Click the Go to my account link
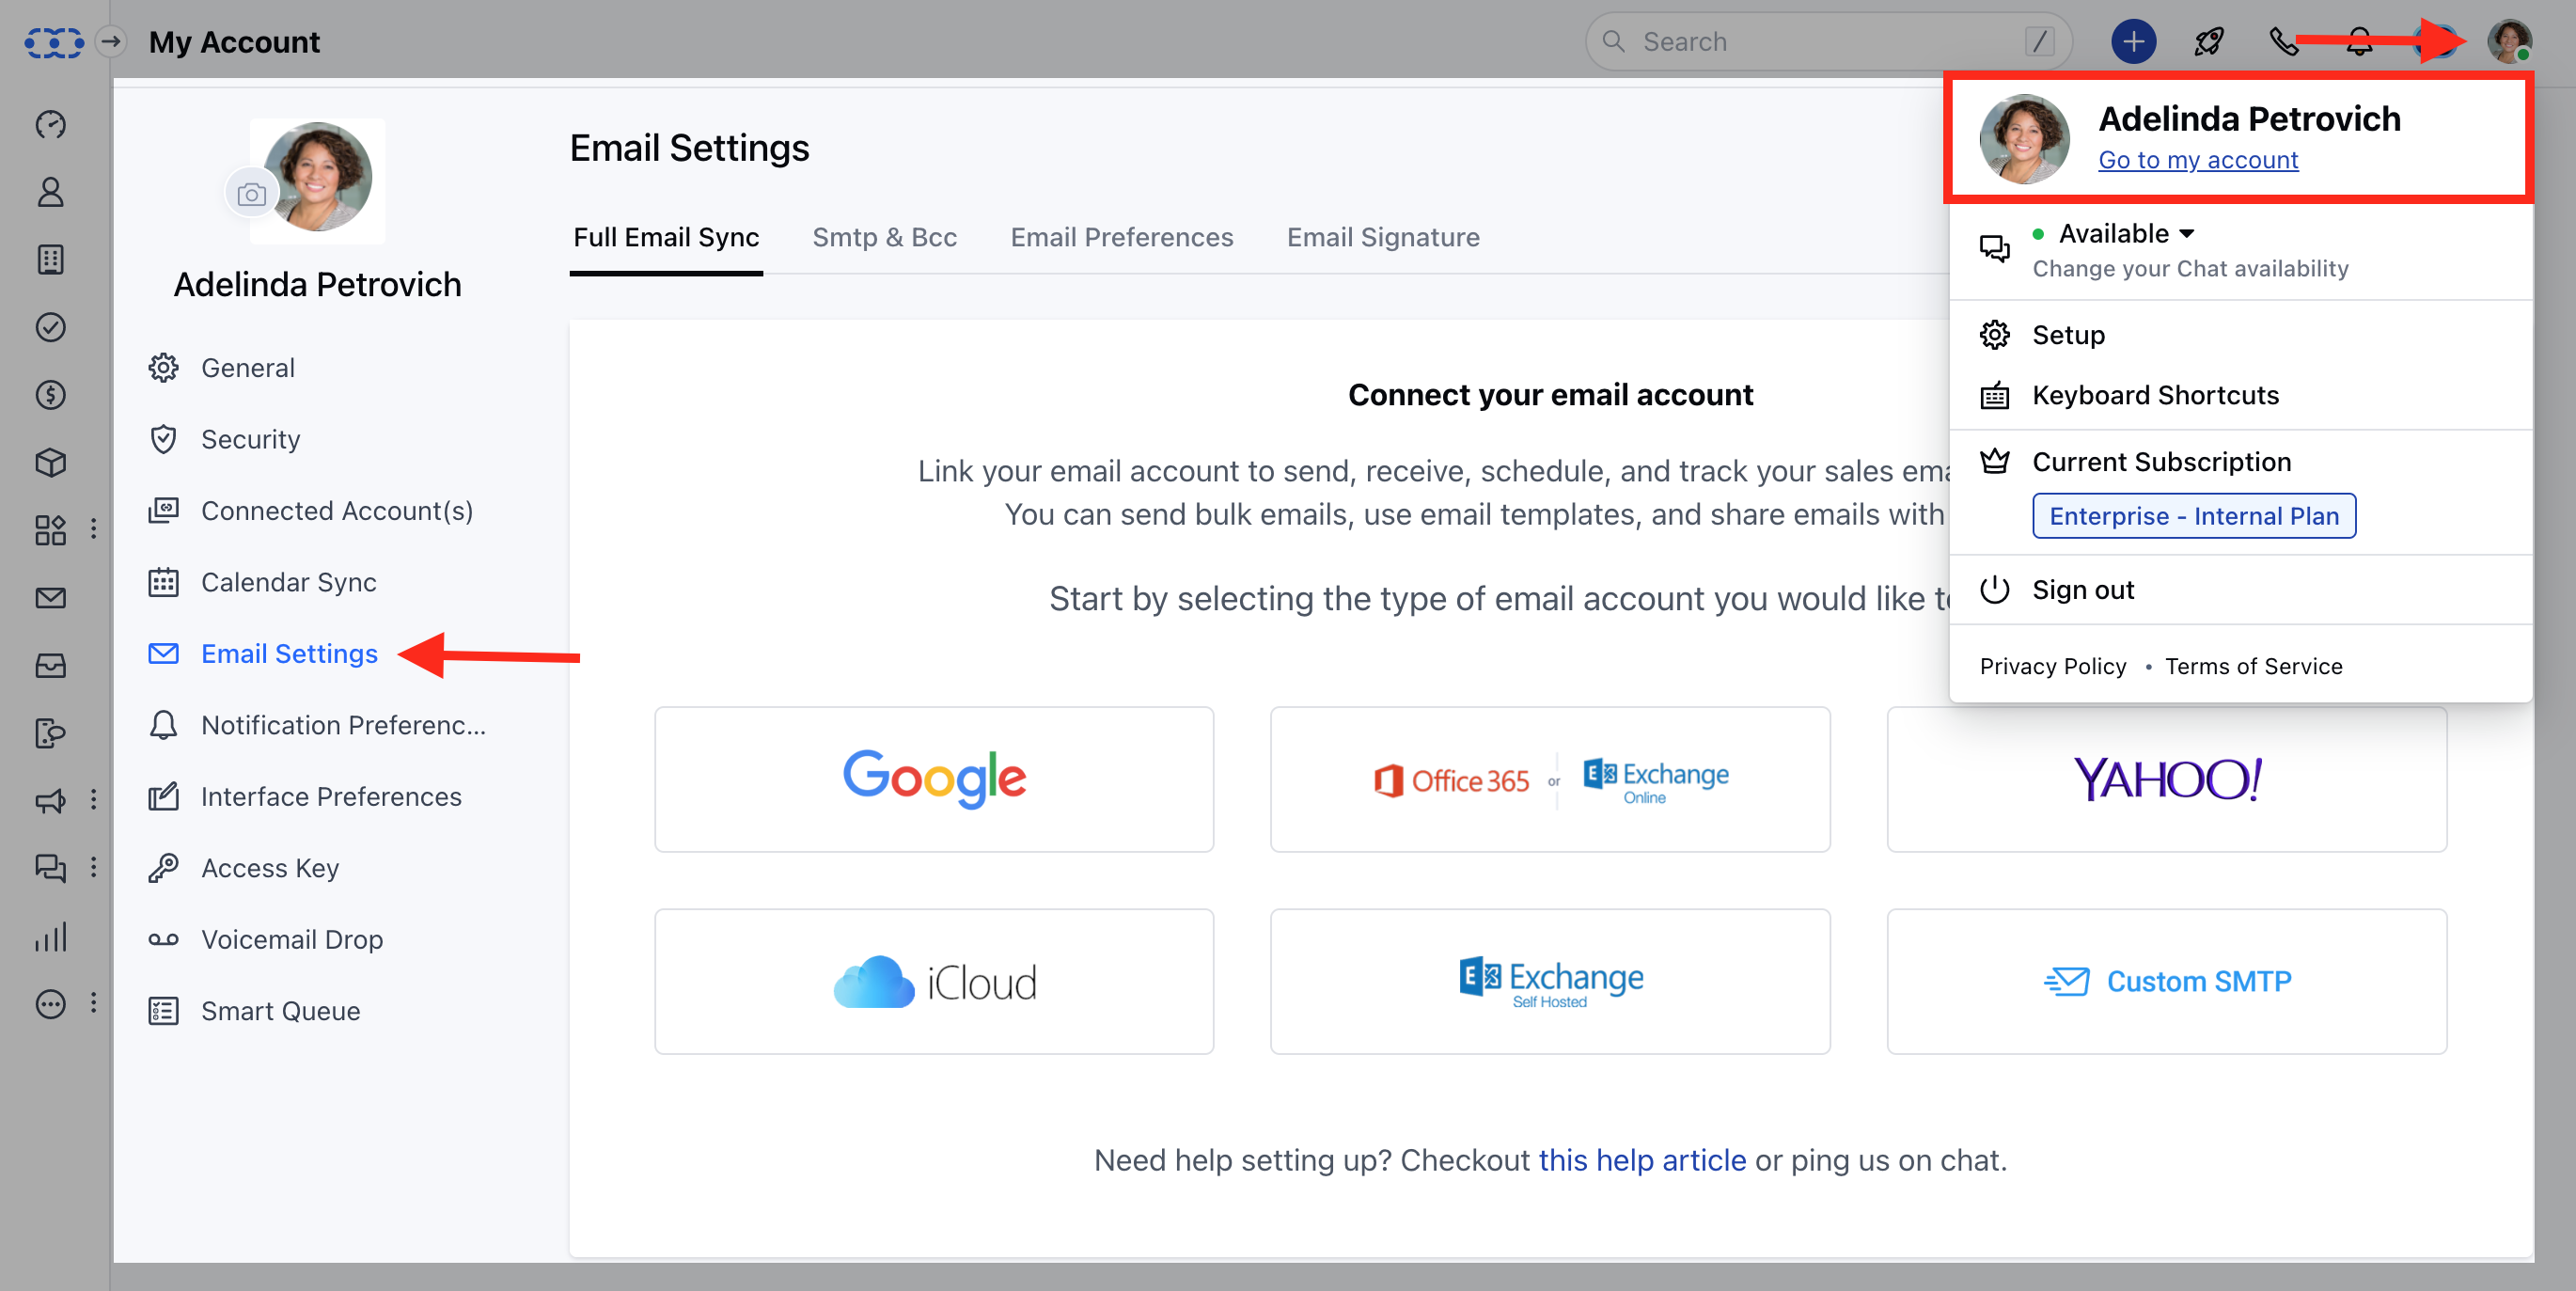This screenshot has height=1291, width=2576. [2197, 160]
